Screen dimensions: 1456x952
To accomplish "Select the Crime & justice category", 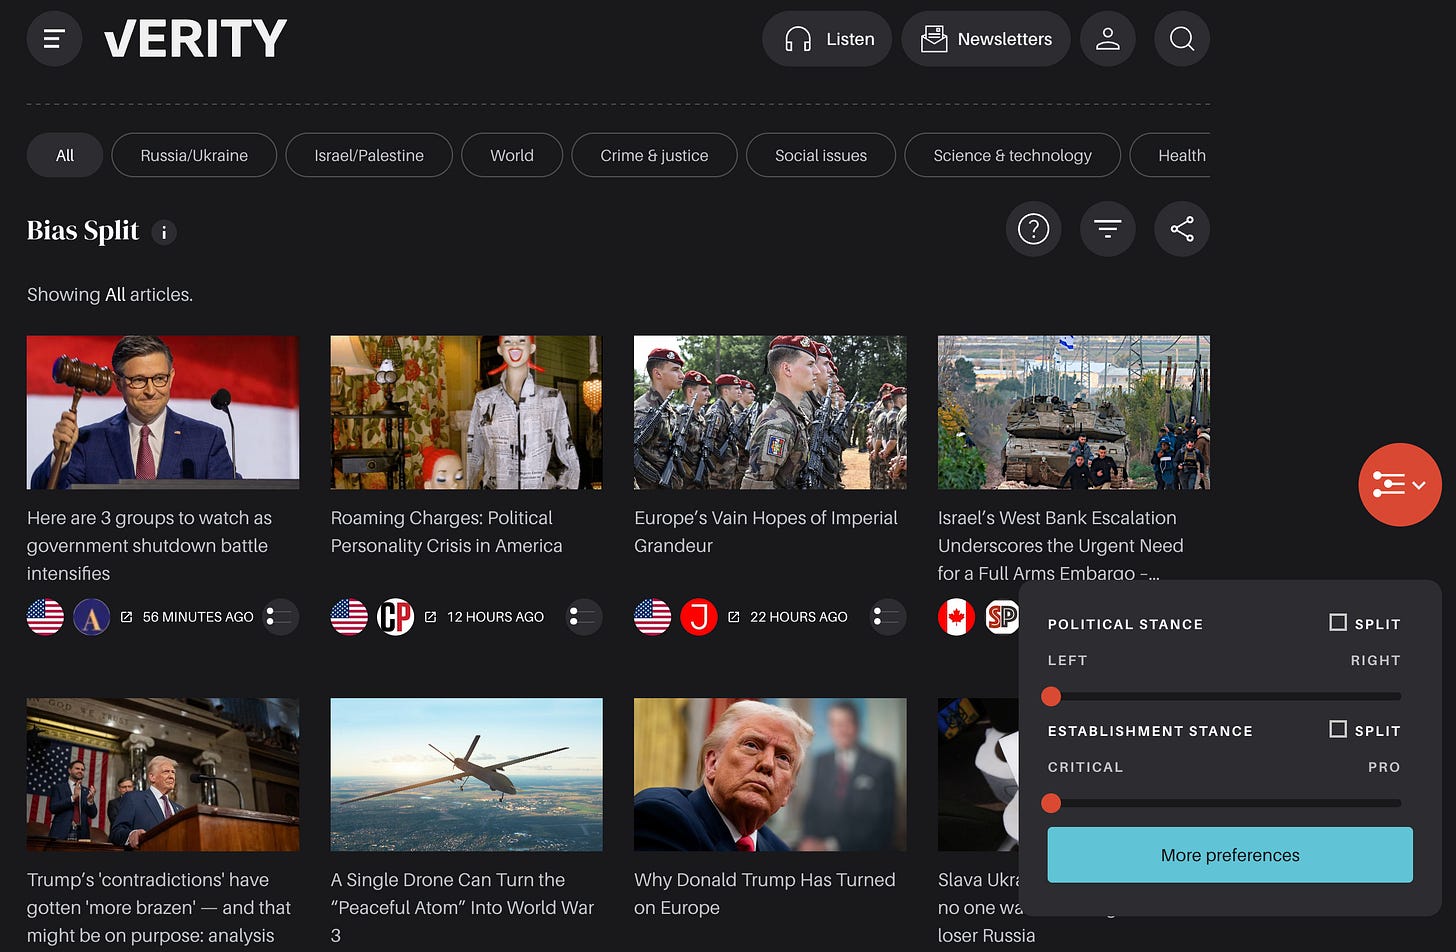I will tap(654, 155).
